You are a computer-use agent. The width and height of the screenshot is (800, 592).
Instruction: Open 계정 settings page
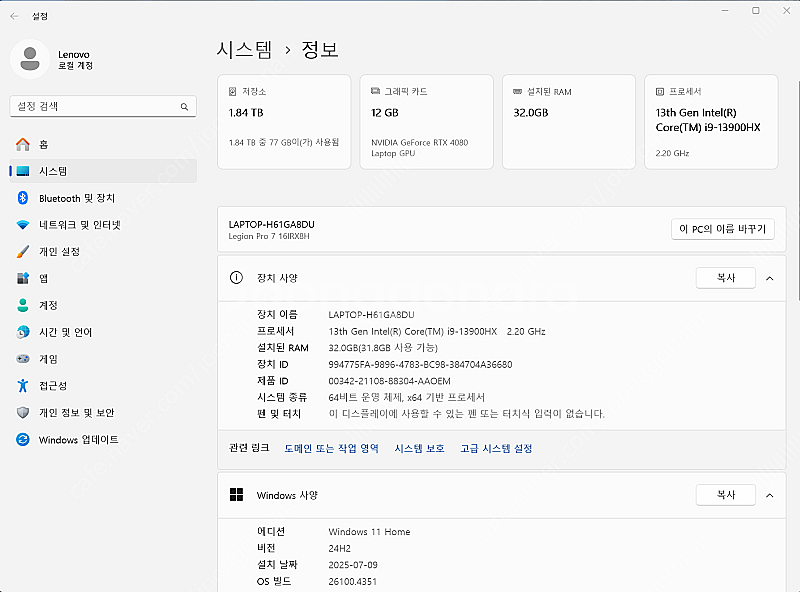[103, 305]
